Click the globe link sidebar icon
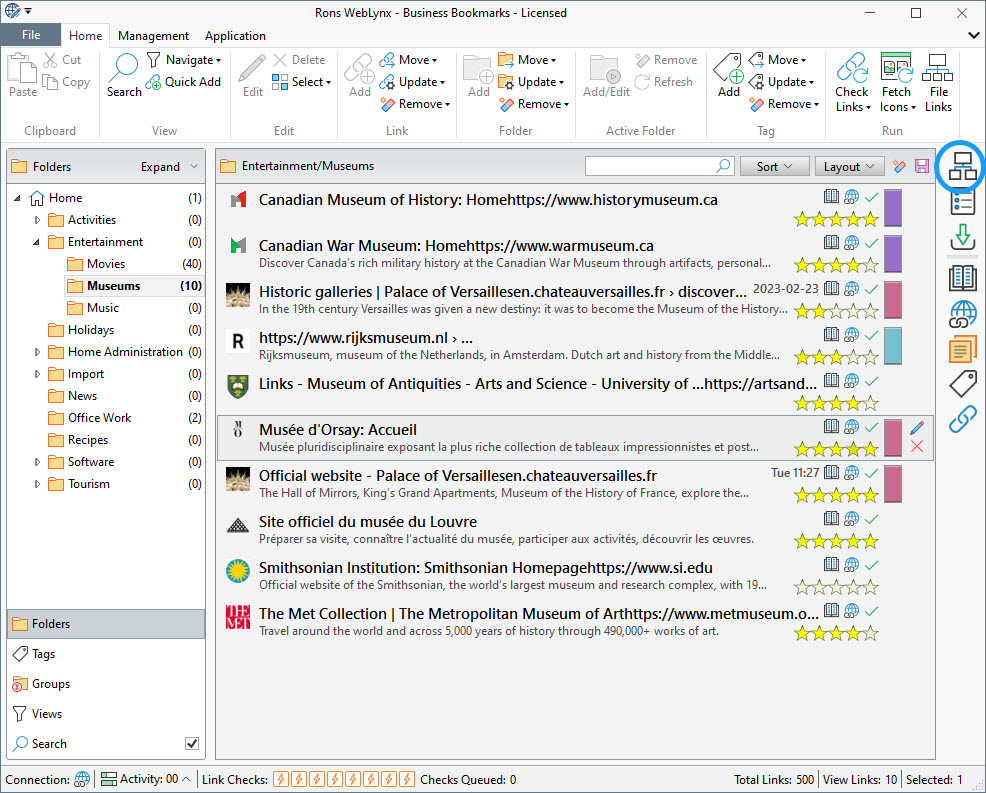Viewport: 986px width, 793px height. 962,314
